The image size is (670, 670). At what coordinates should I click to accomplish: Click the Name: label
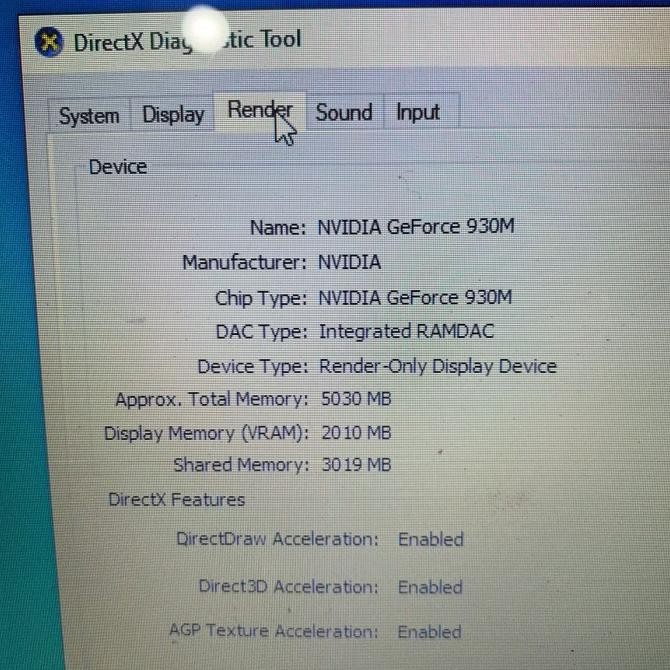pos(278,228)
